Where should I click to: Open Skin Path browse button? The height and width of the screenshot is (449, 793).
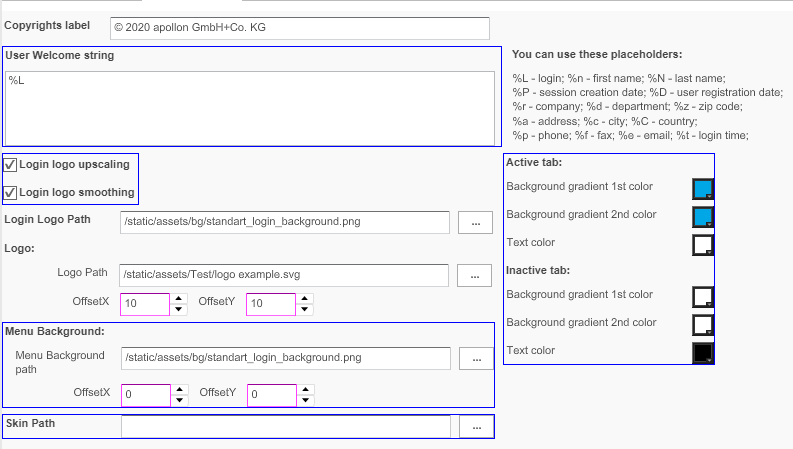[476, 427]
